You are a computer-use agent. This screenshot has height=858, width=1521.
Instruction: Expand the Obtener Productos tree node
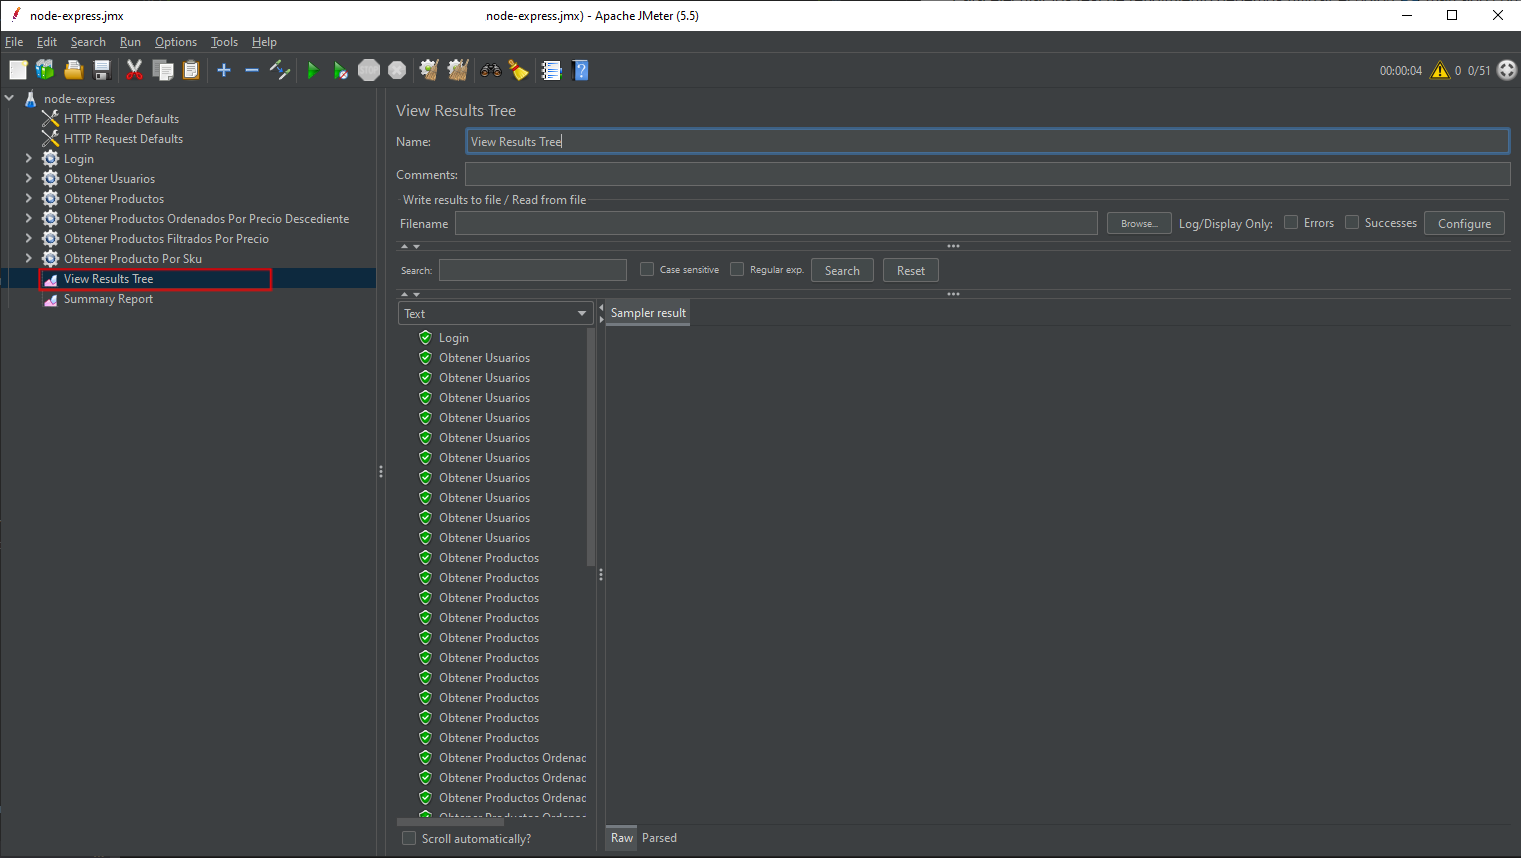(x=28, y=198)
